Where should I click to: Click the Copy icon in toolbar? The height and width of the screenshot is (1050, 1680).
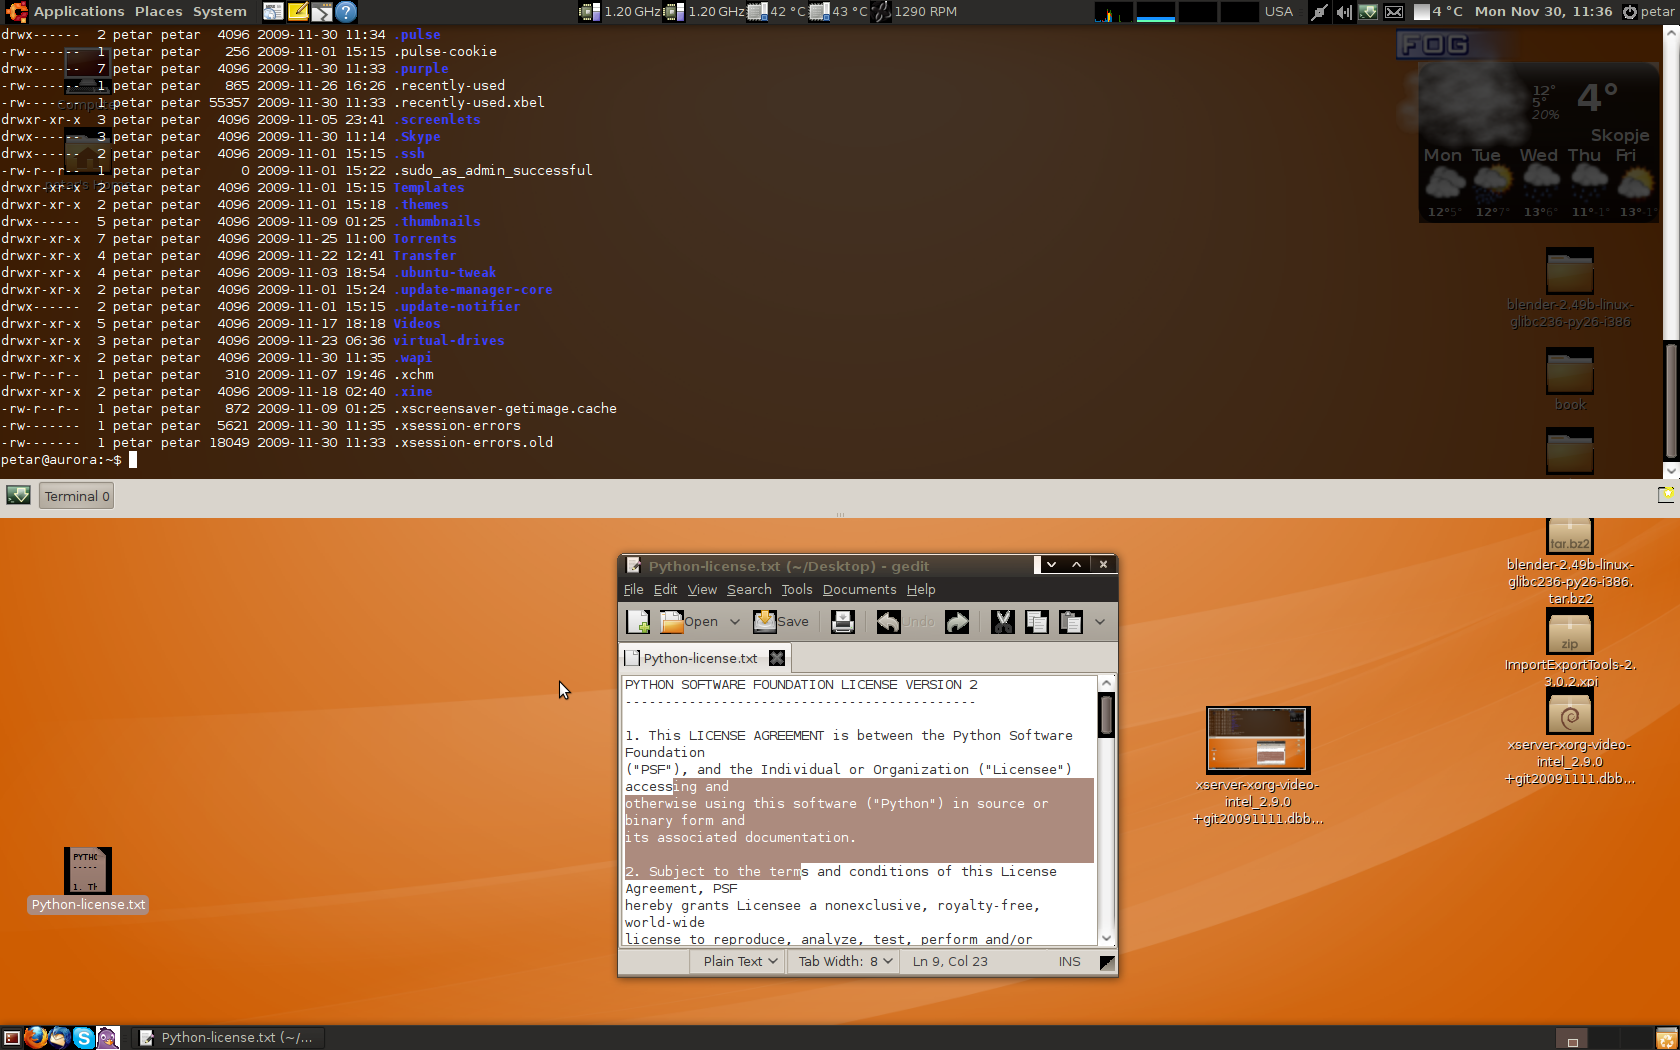[1036, 622]
